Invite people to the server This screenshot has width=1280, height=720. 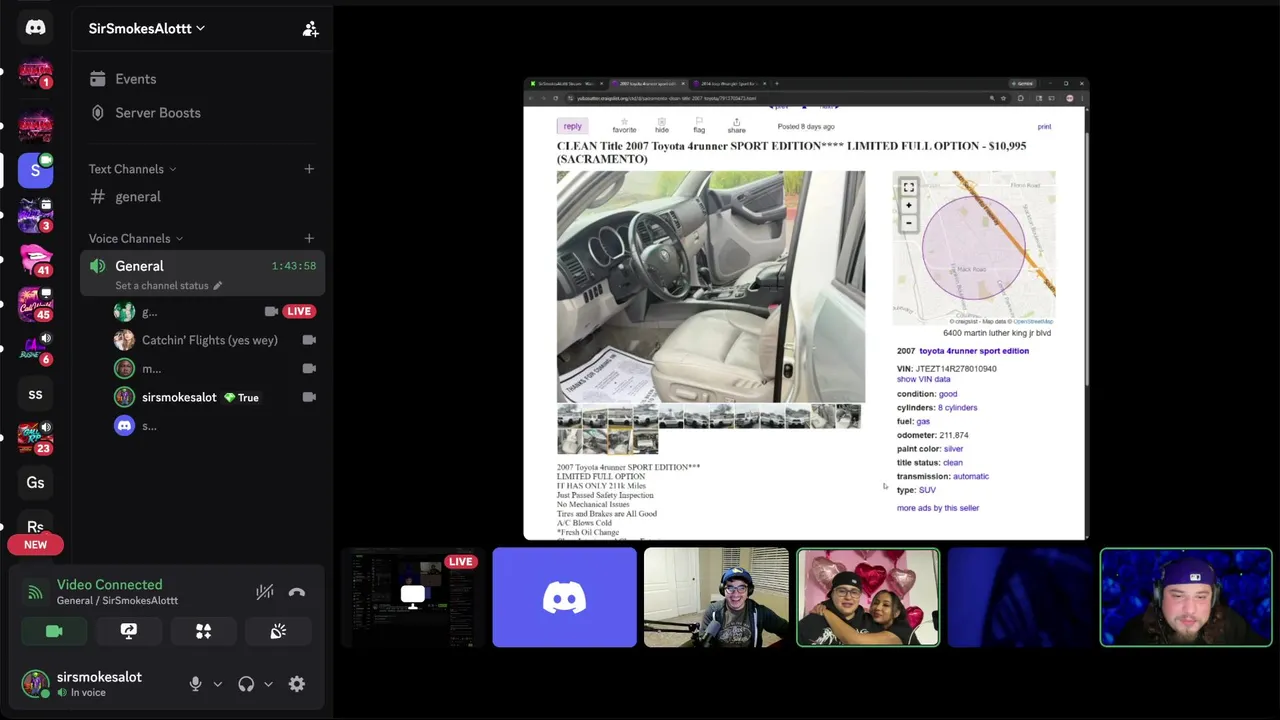click(310, 29)
